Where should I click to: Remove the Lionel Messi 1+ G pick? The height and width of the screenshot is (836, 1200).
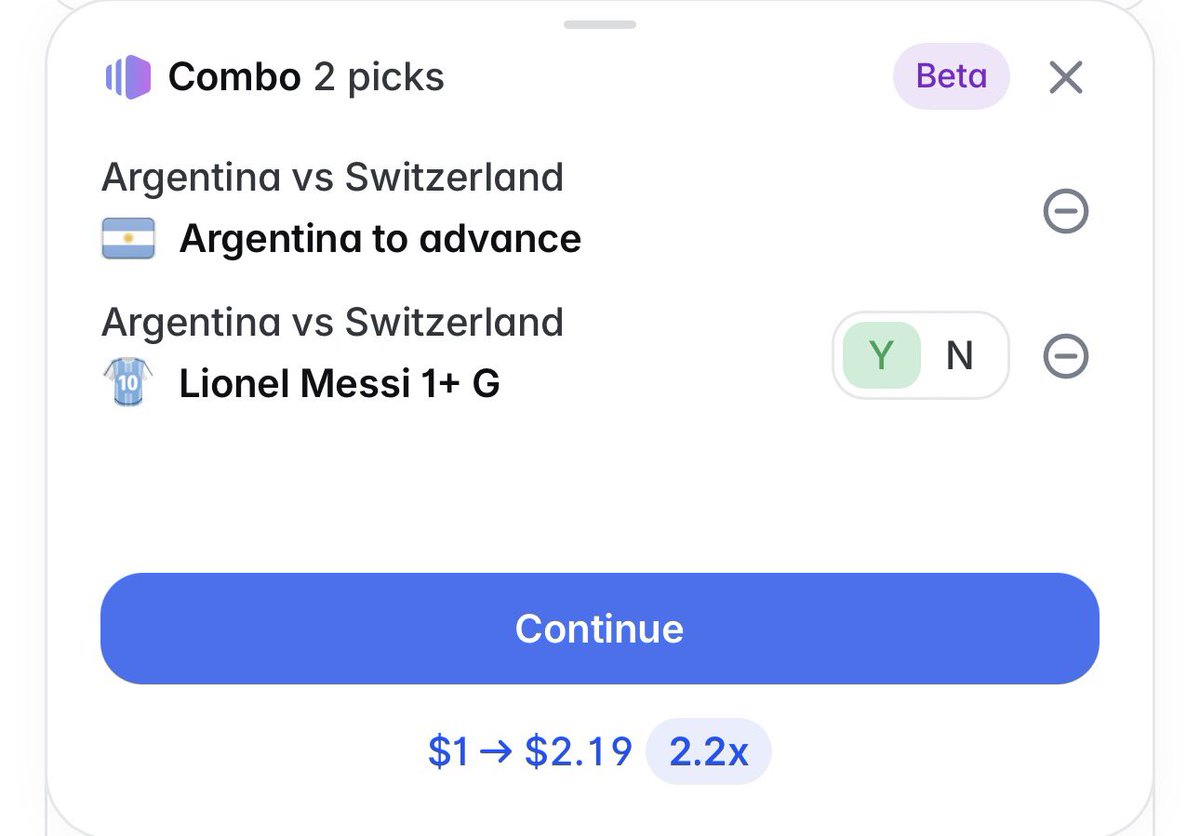pos(1066,357)
